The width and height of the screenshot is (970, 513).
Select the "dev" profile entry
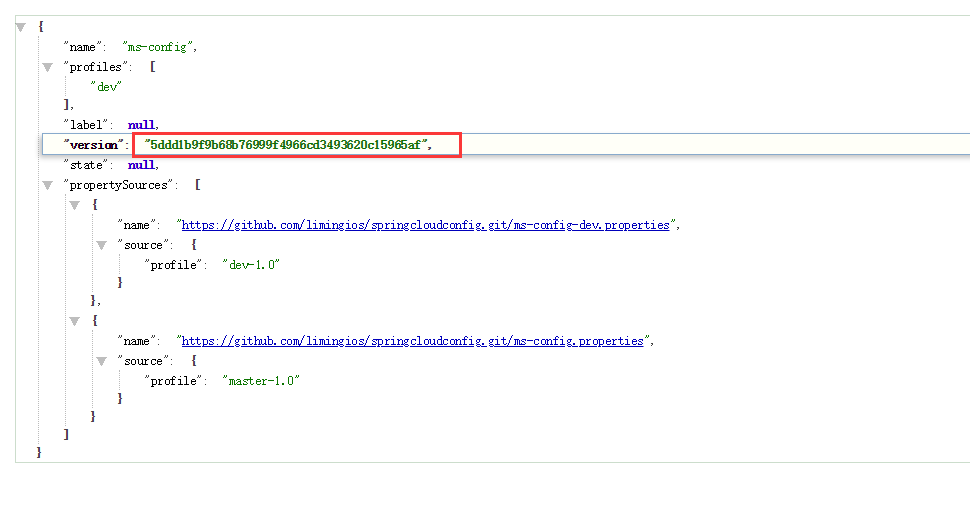106,87
